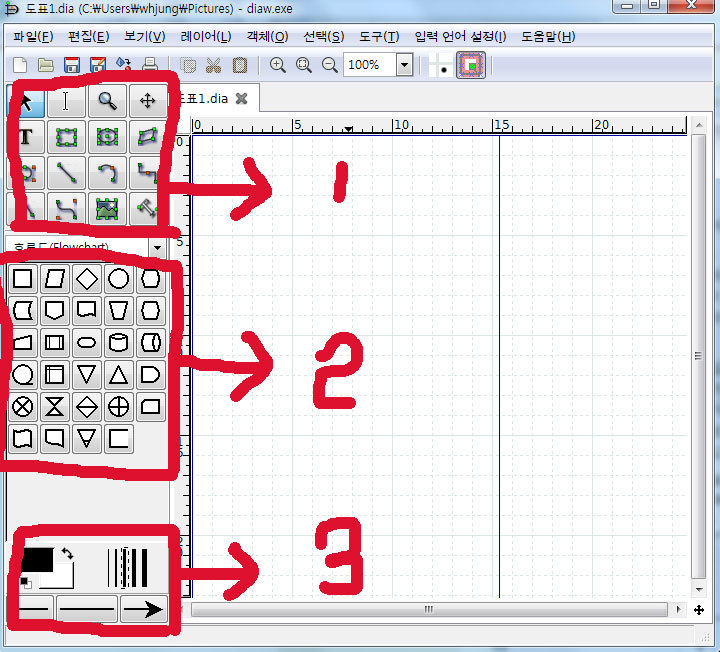Screen dimensions: 720x652
Task: Swap foreground and background colors arrow
Action: coord(68,553)
